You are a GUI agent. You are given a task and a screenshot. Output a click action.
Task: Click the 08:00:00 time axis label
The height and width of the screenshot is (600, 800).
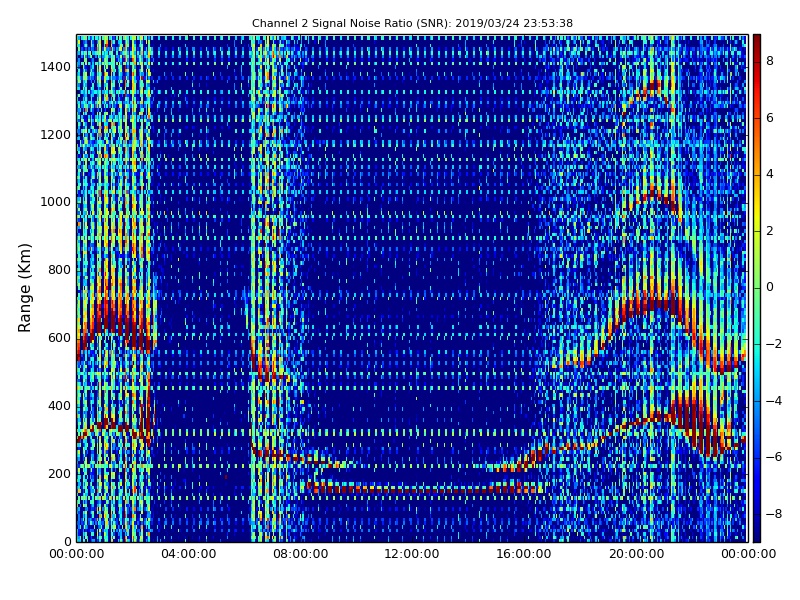[x=301, y=554]
